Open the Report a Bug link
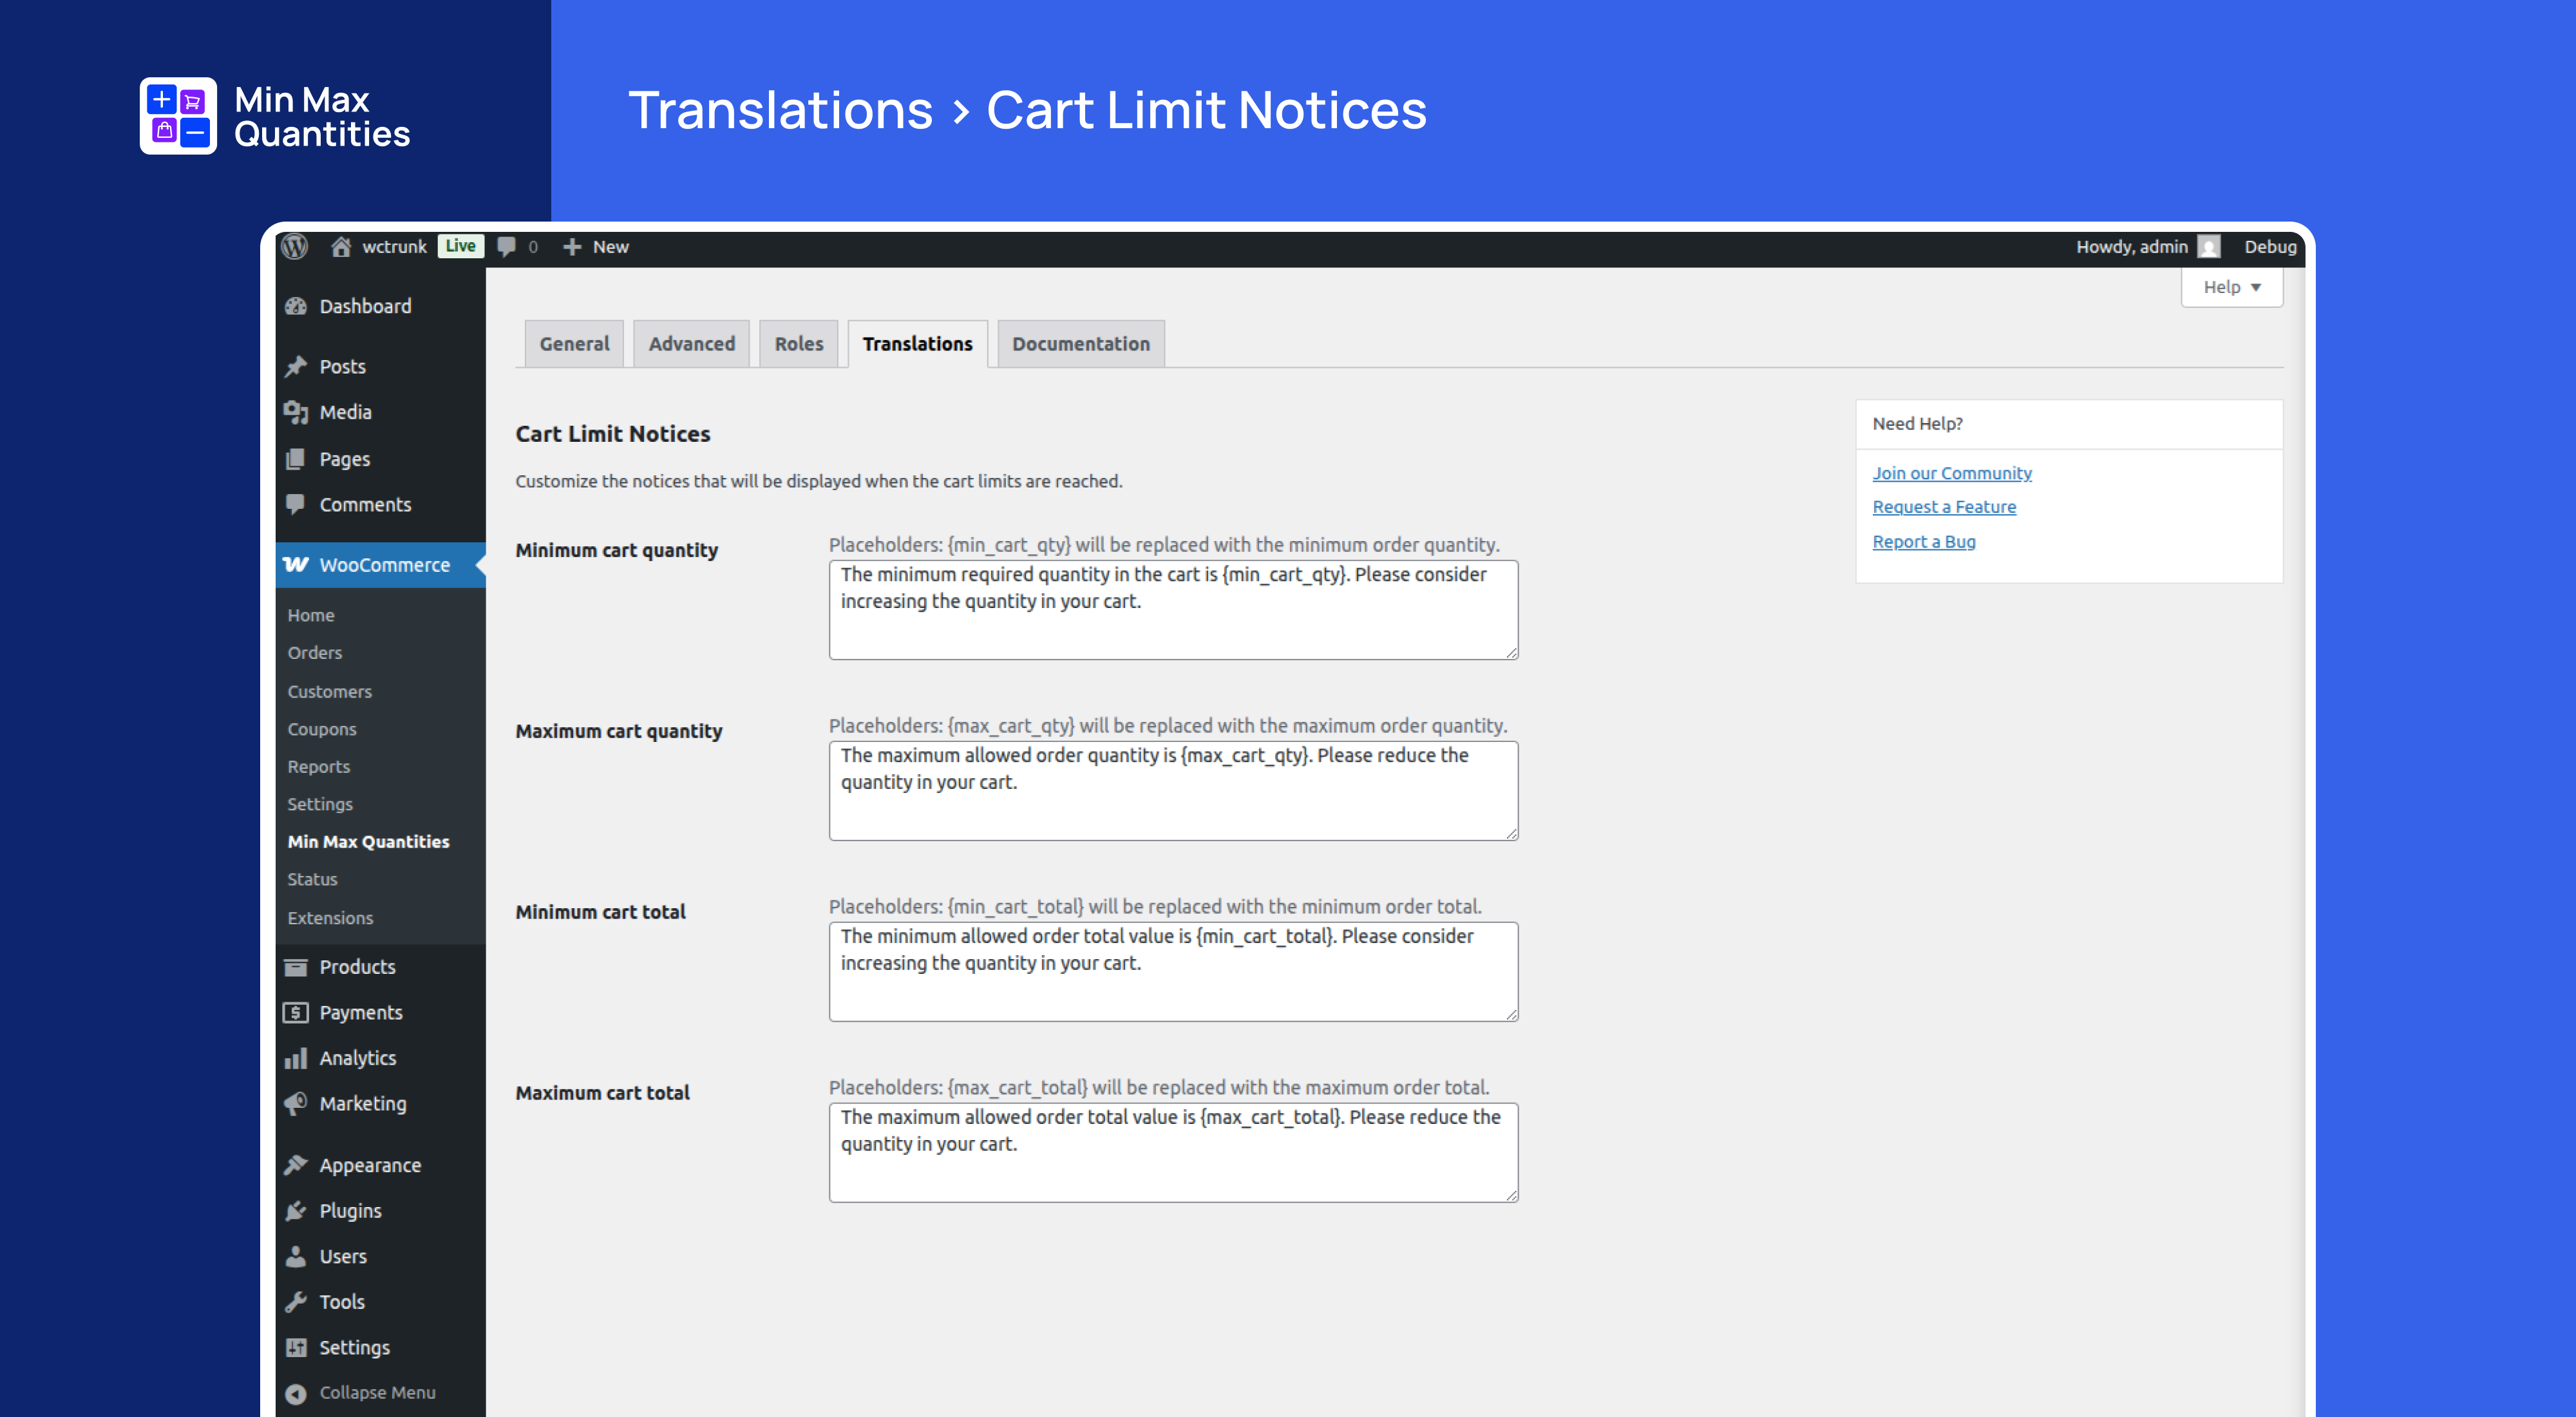2576x1417 pixels. [1924, 541]
